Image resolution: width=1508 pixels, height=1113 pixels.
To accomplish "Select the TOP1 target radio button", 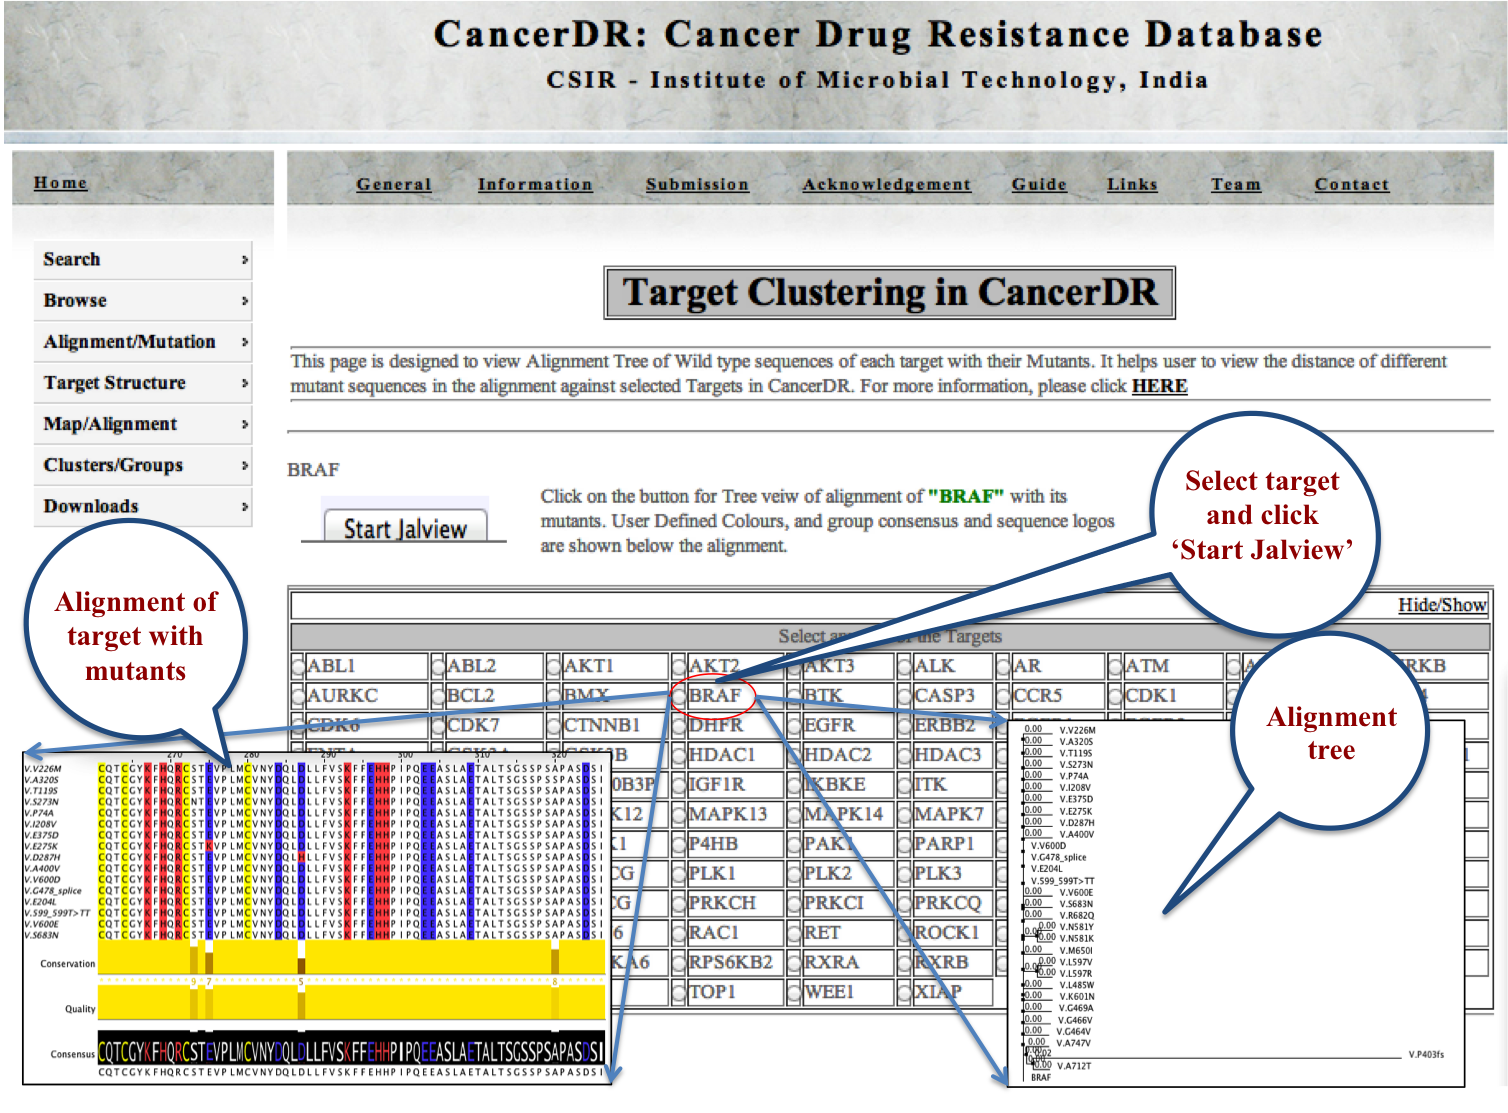I will pyautogui.click(x=679, y=992).
